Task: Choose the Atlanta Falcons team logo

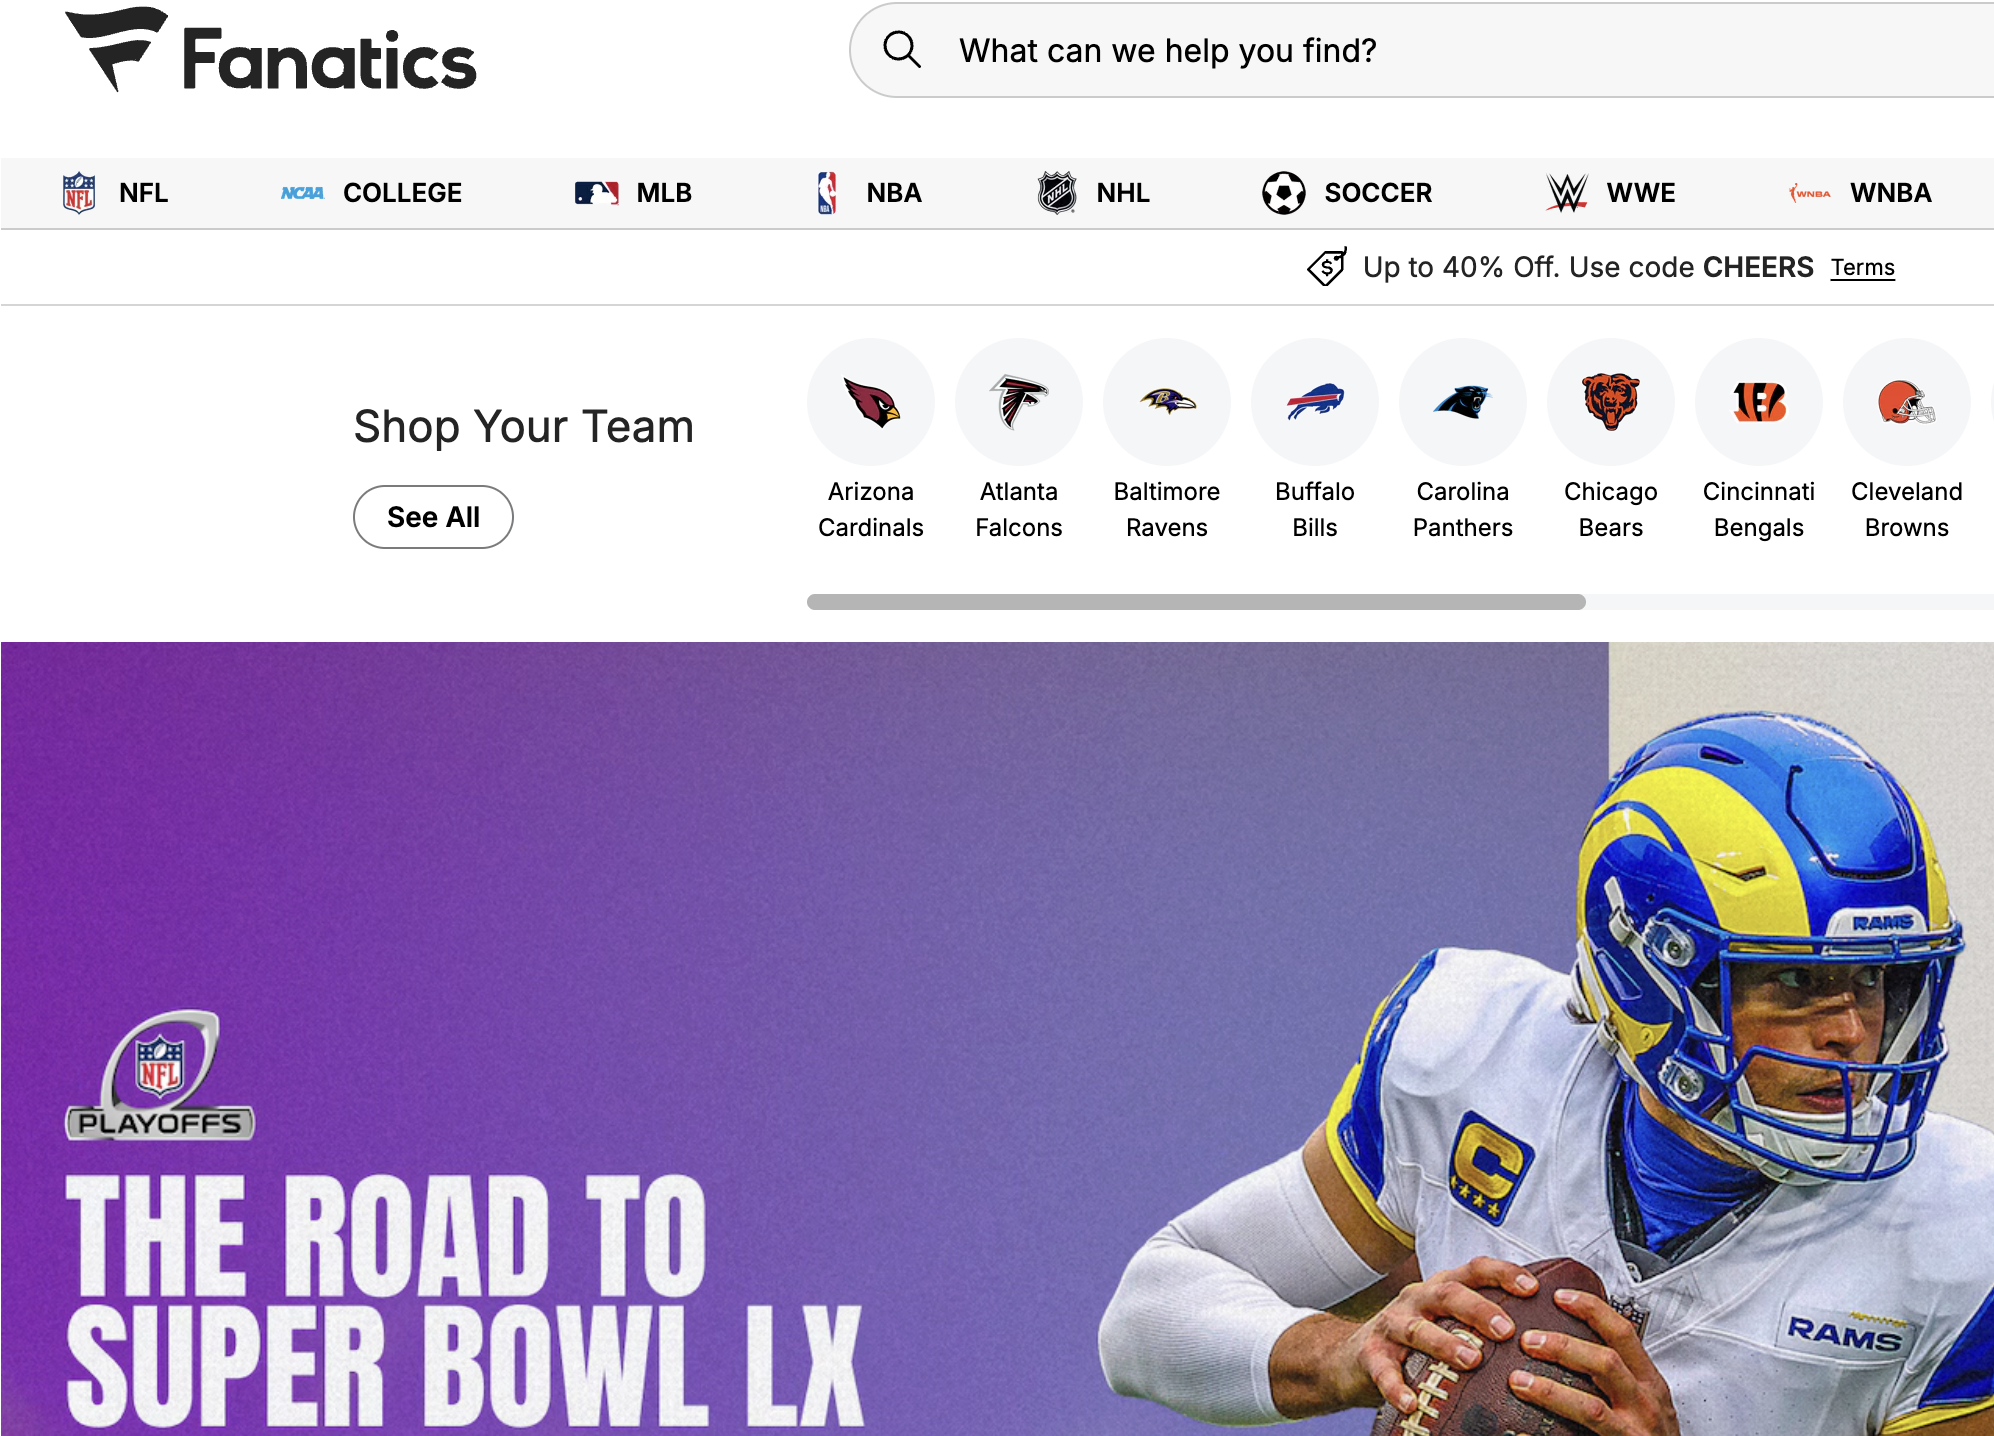Action: (1019, 402)
